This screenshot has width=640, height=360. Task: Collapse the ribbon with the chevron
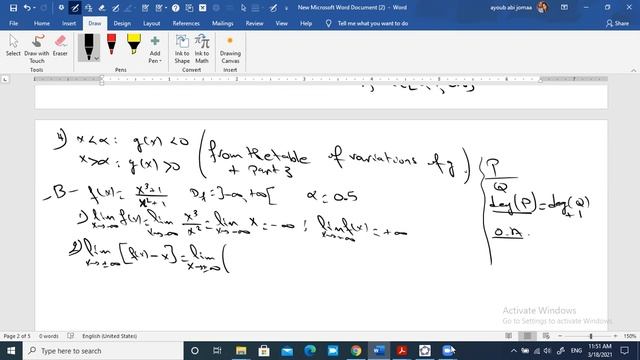[x=633, y=70]
